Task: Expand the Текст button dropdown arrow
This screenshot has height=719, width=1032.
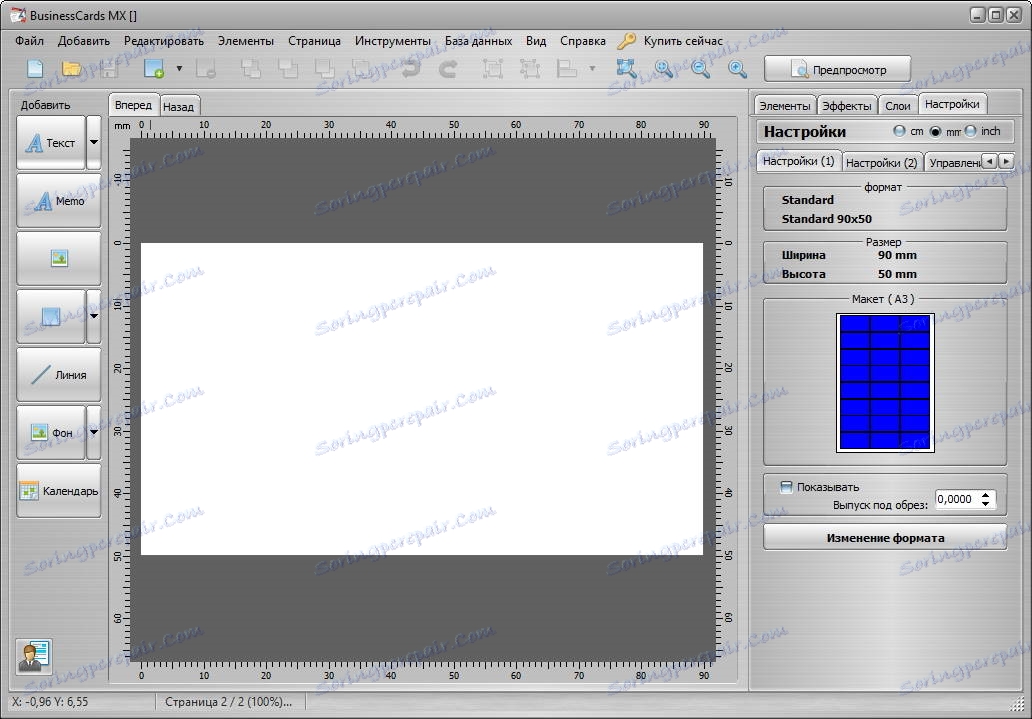Action: (x=94, y=143)
